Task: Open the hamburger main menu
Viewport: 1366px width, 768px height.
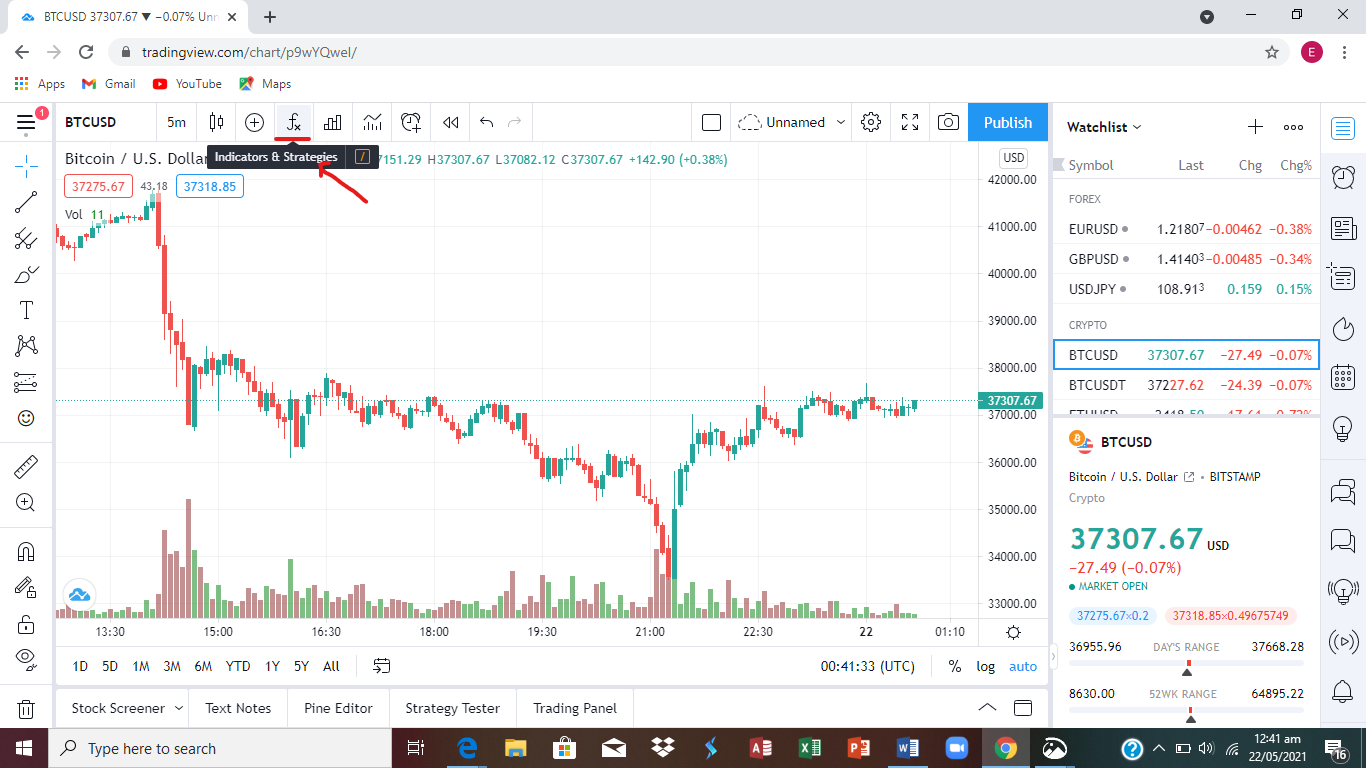Action: coord(26,122)
